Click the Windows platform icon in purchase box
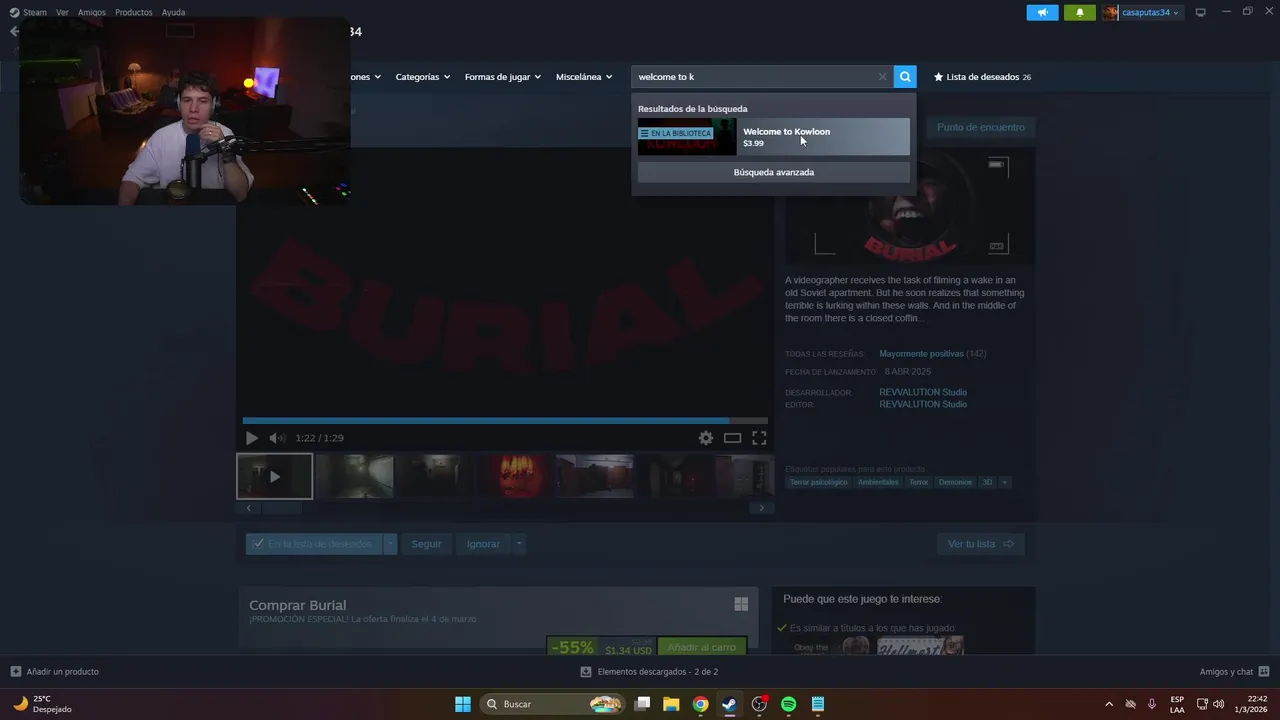 (x=741, y=604)
